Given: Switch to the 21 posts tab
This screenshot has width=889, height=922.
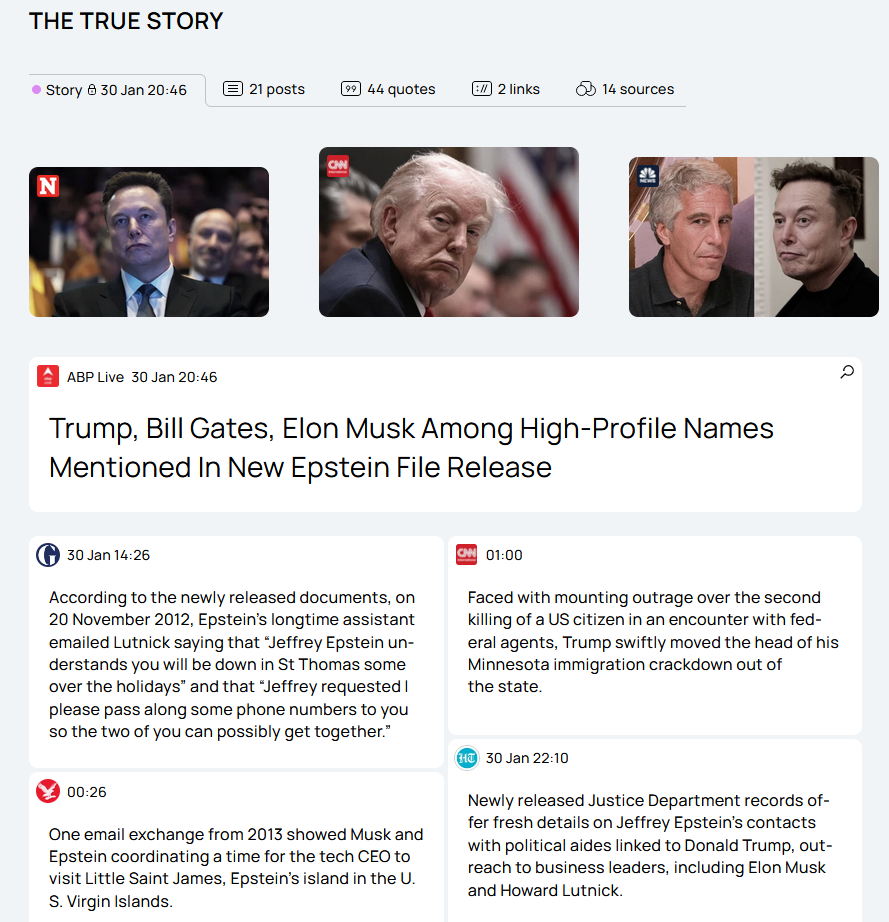Looking at the screenshot, I should click(x=264, y=89).
